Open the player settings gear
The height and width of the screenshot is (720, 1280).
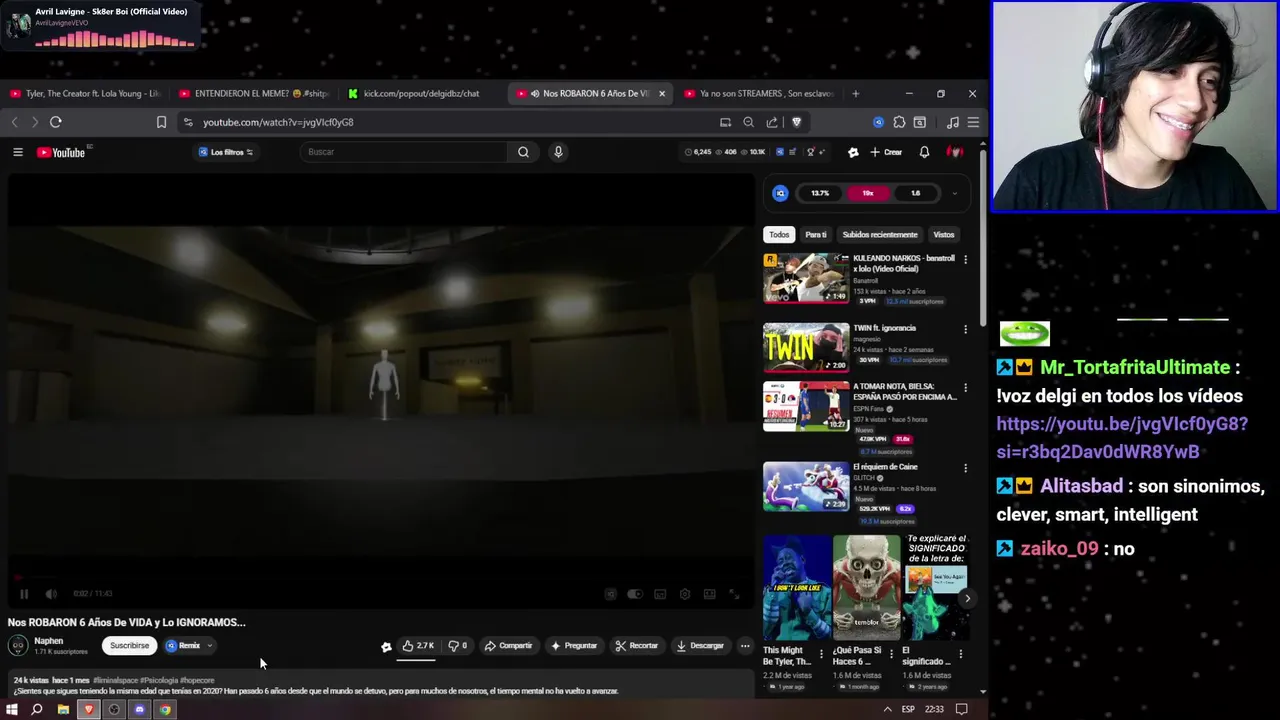click(685, 594)
